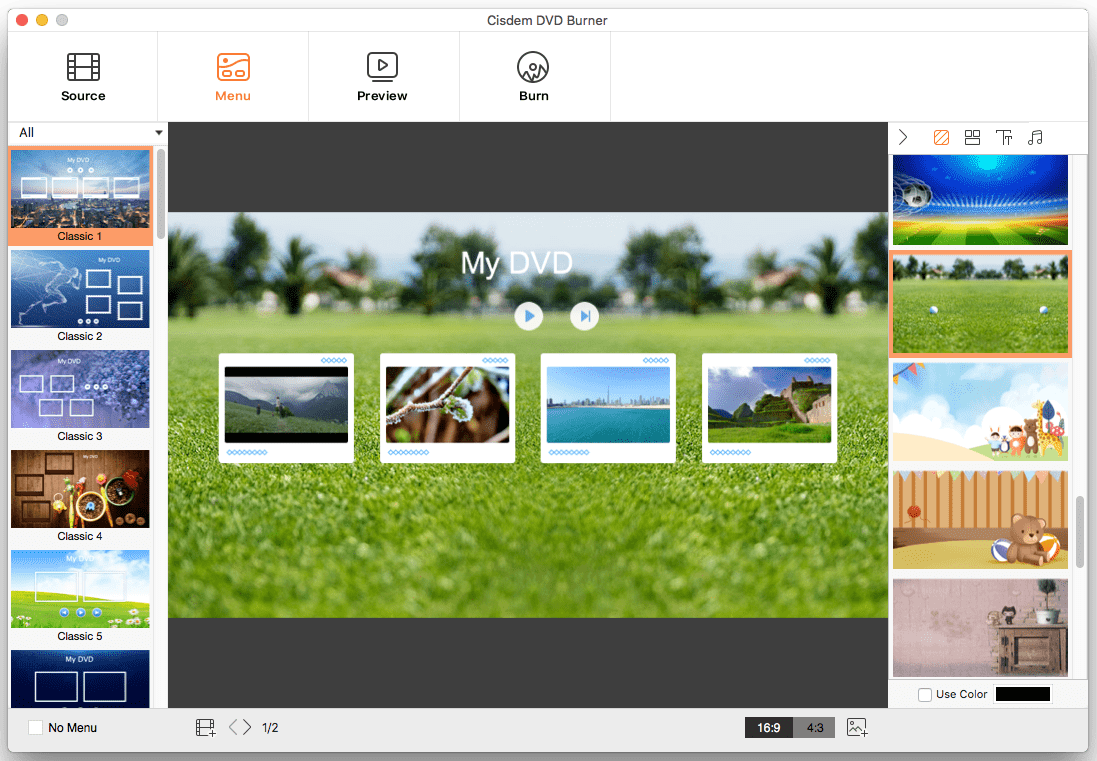Click the play button on the menu

(529, 316)
